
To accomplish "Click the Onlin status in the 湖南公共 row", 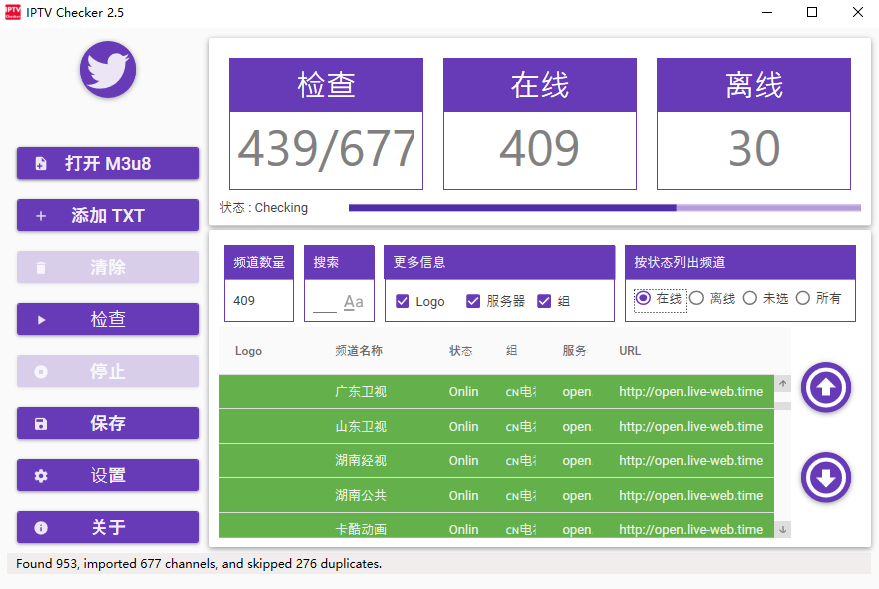I will coord(463,495).
